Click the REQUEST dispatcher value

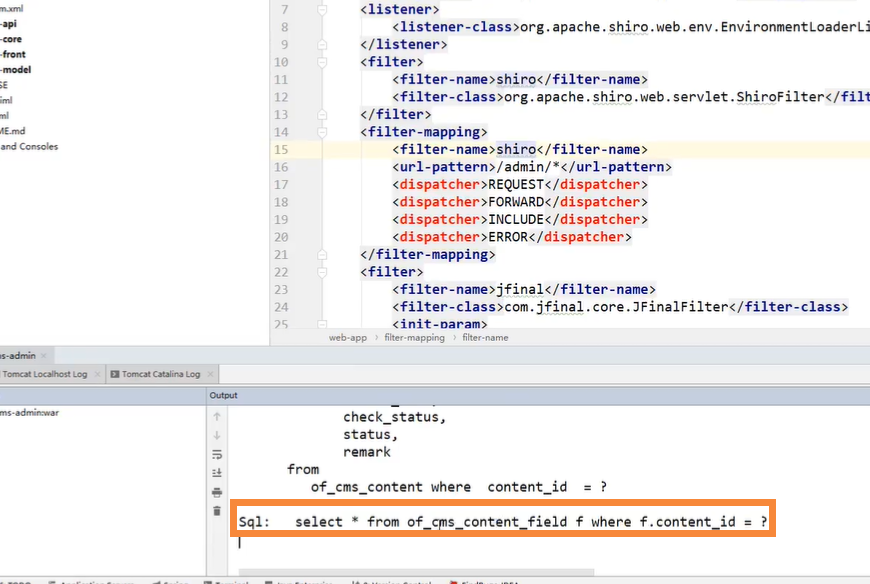[x=516, y=185]
